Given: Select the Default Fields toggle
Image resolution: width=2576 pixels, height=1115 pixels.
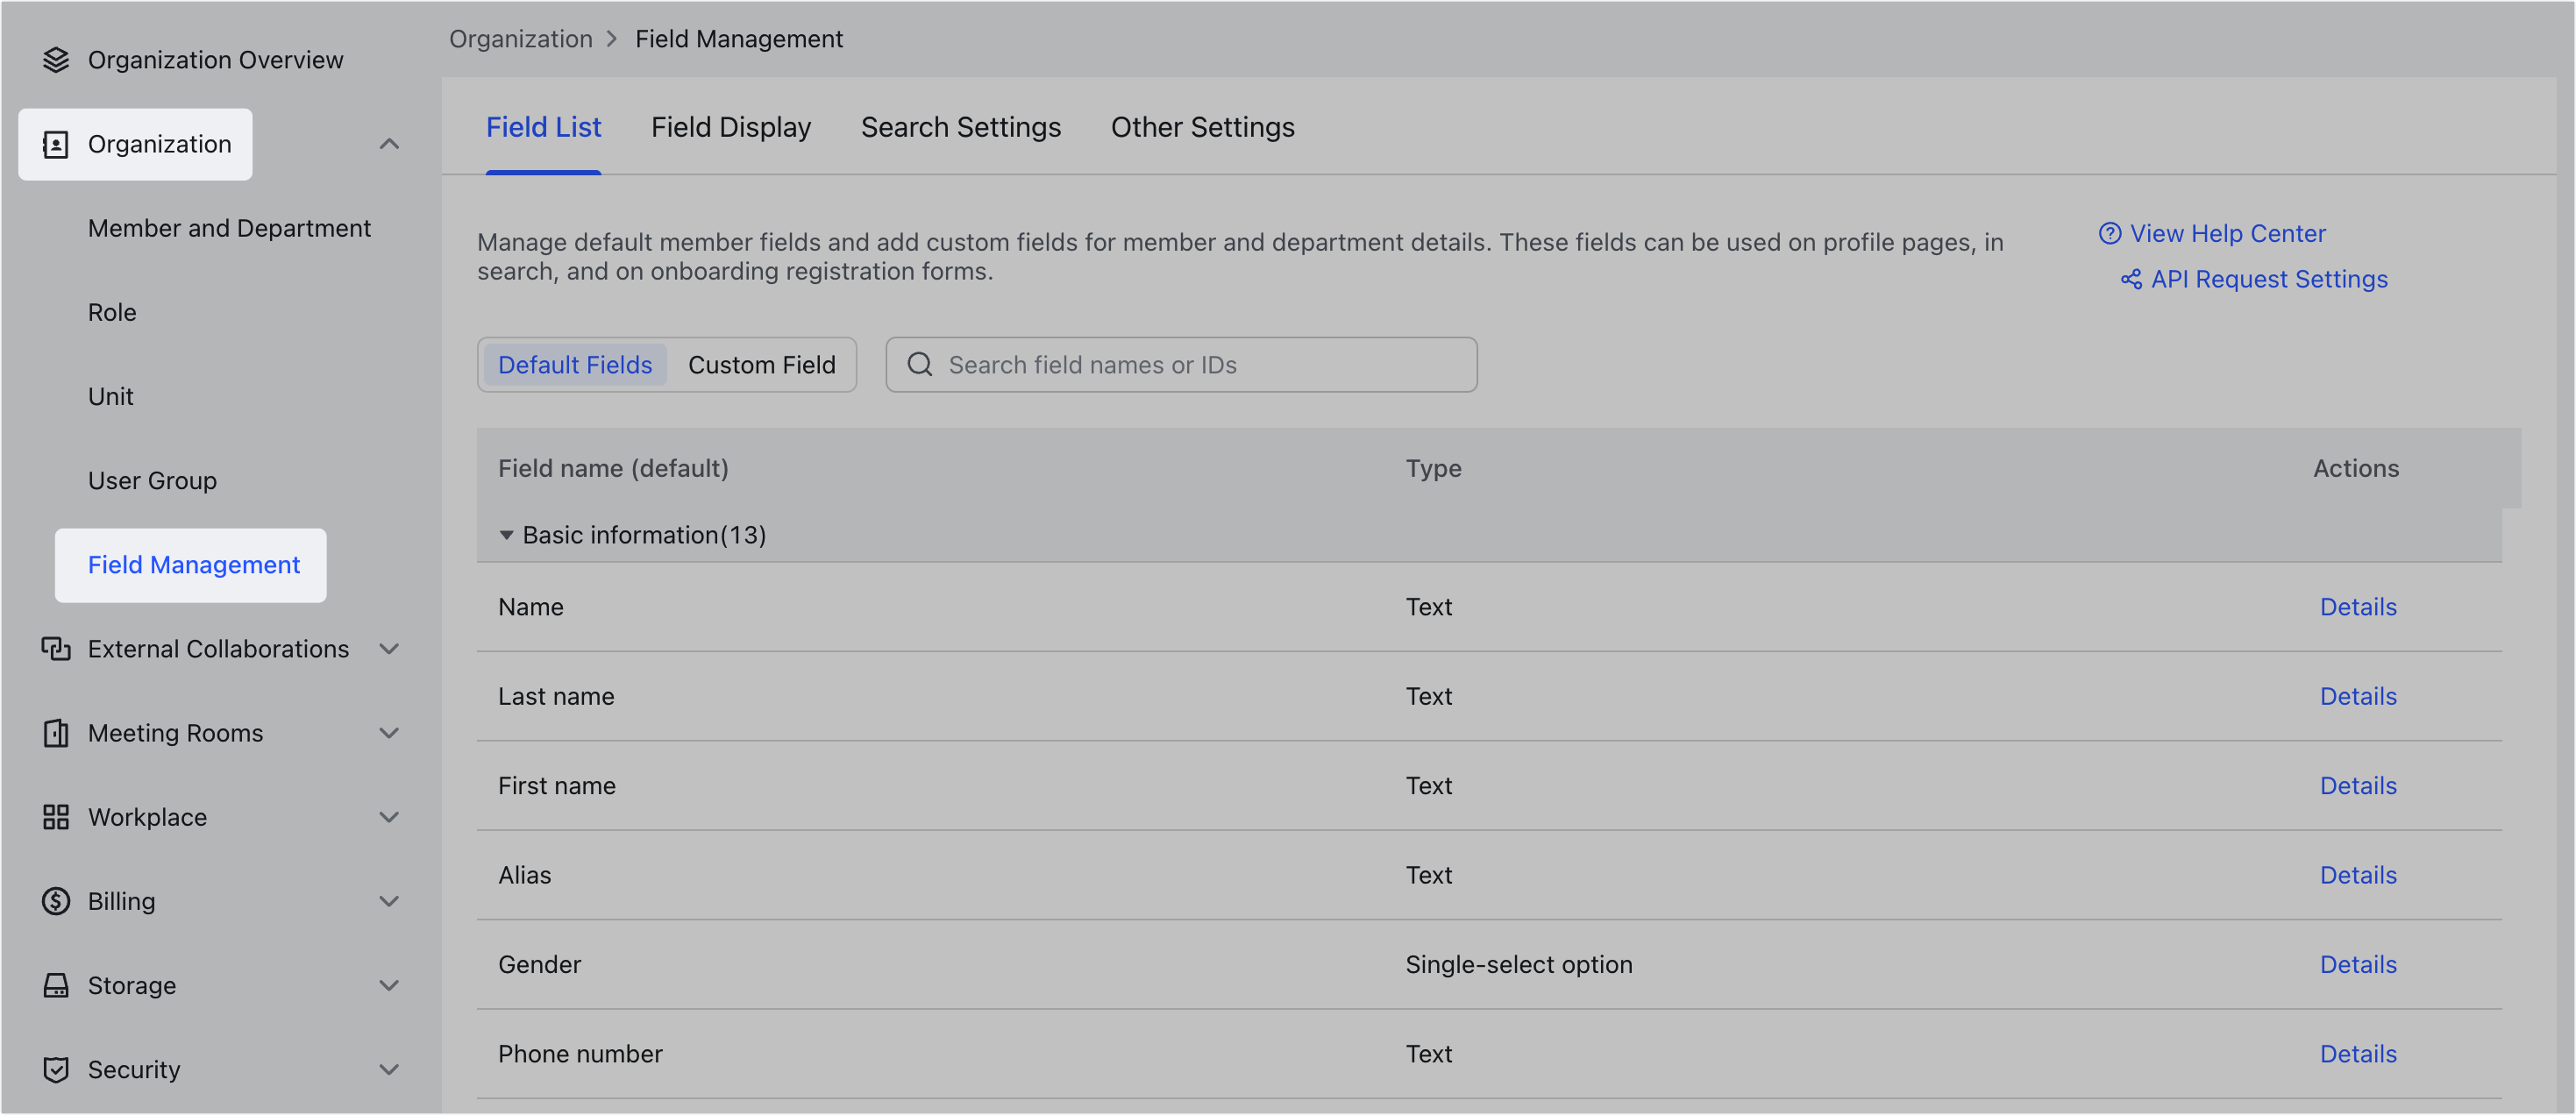Looking at the screenshot, I should click(575, 365).
